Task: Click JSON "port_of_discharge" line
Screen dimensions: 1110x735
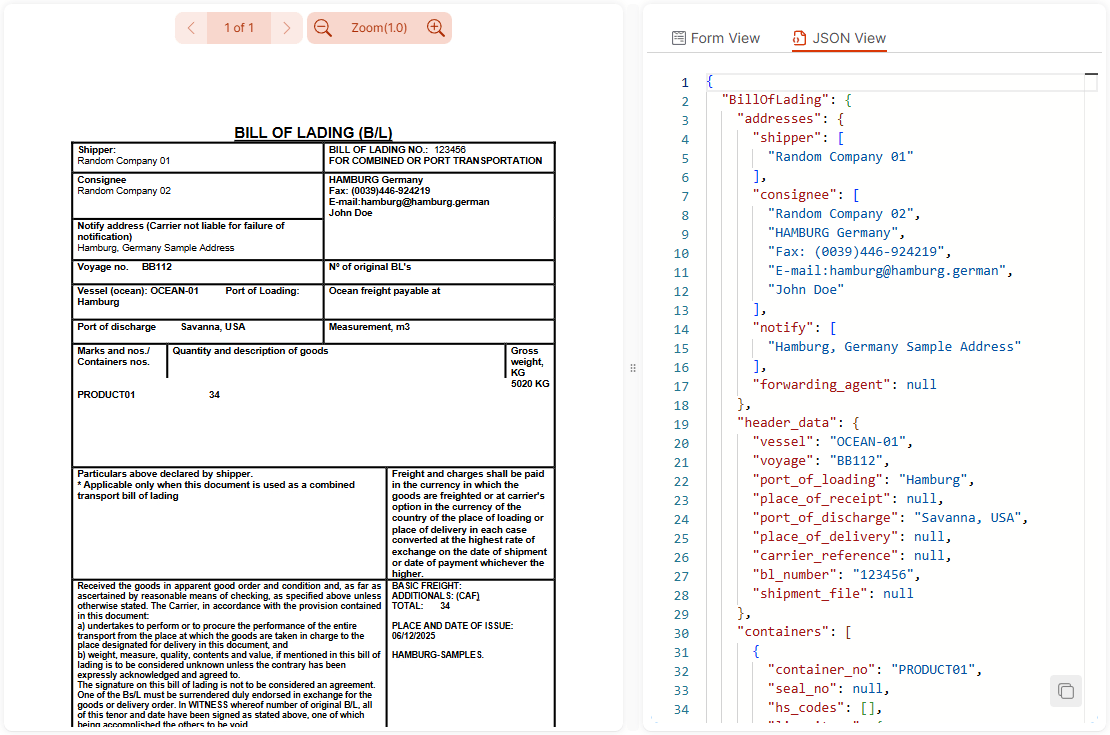Action: 890,518
